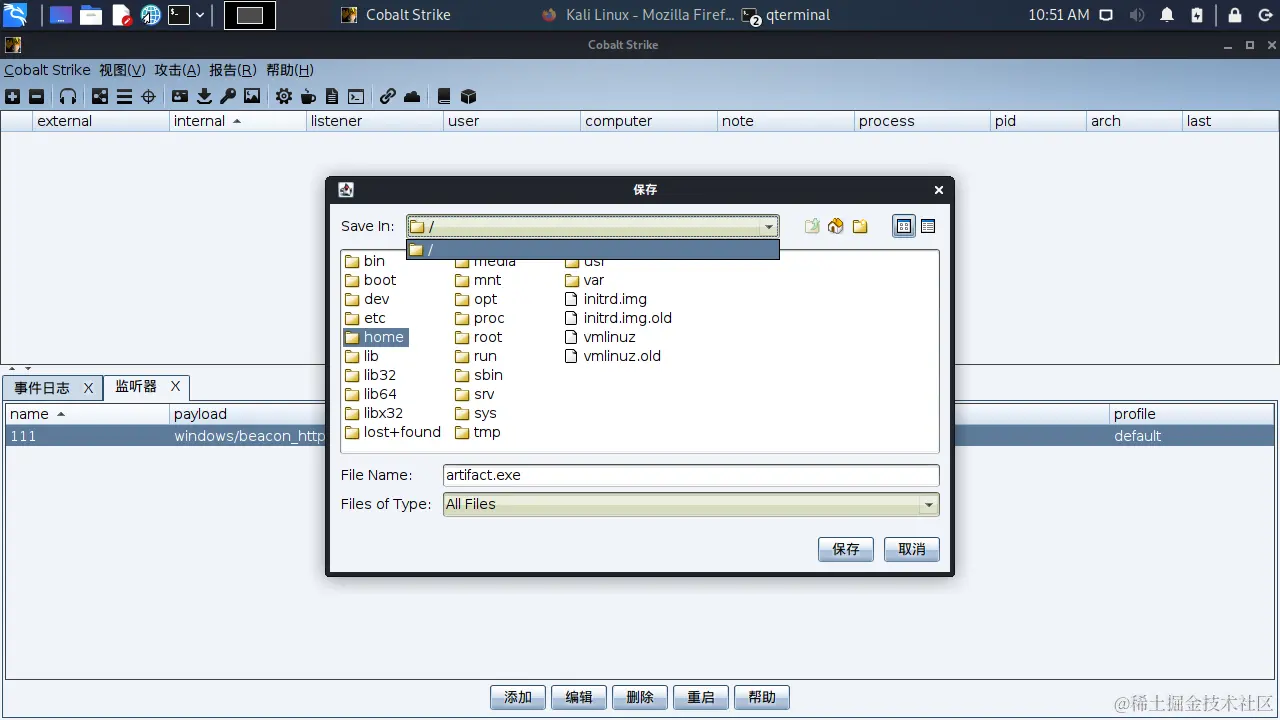Screen dimensions: 1280x720
Task: Switch to the qterminal taskbar window
Action: tap(788, 15)
